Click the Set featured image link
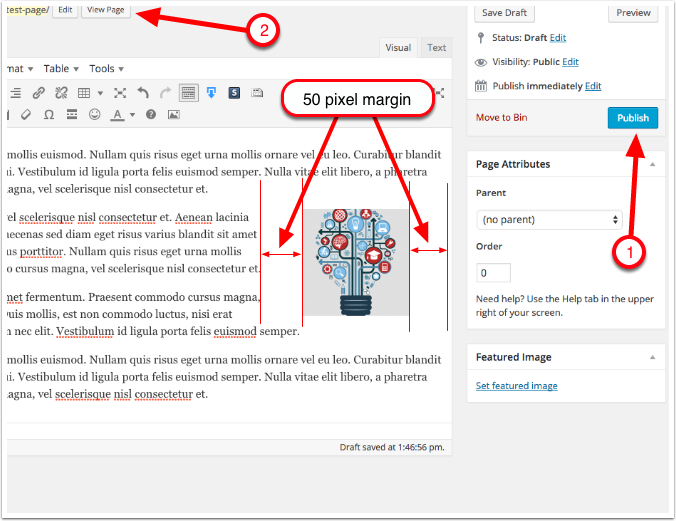Viewport: 676px width, 521px height. [516, 386]
